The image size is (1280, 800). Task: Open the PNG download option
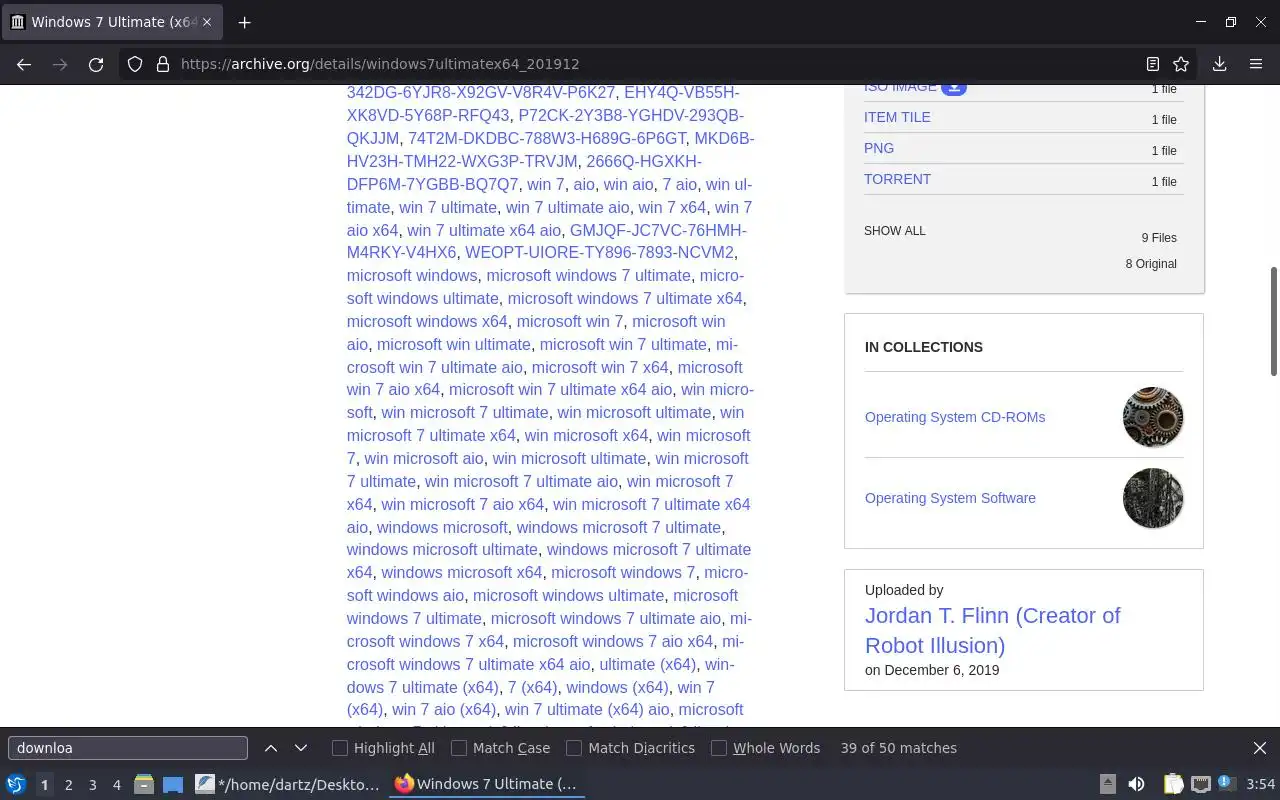(879, 148)
